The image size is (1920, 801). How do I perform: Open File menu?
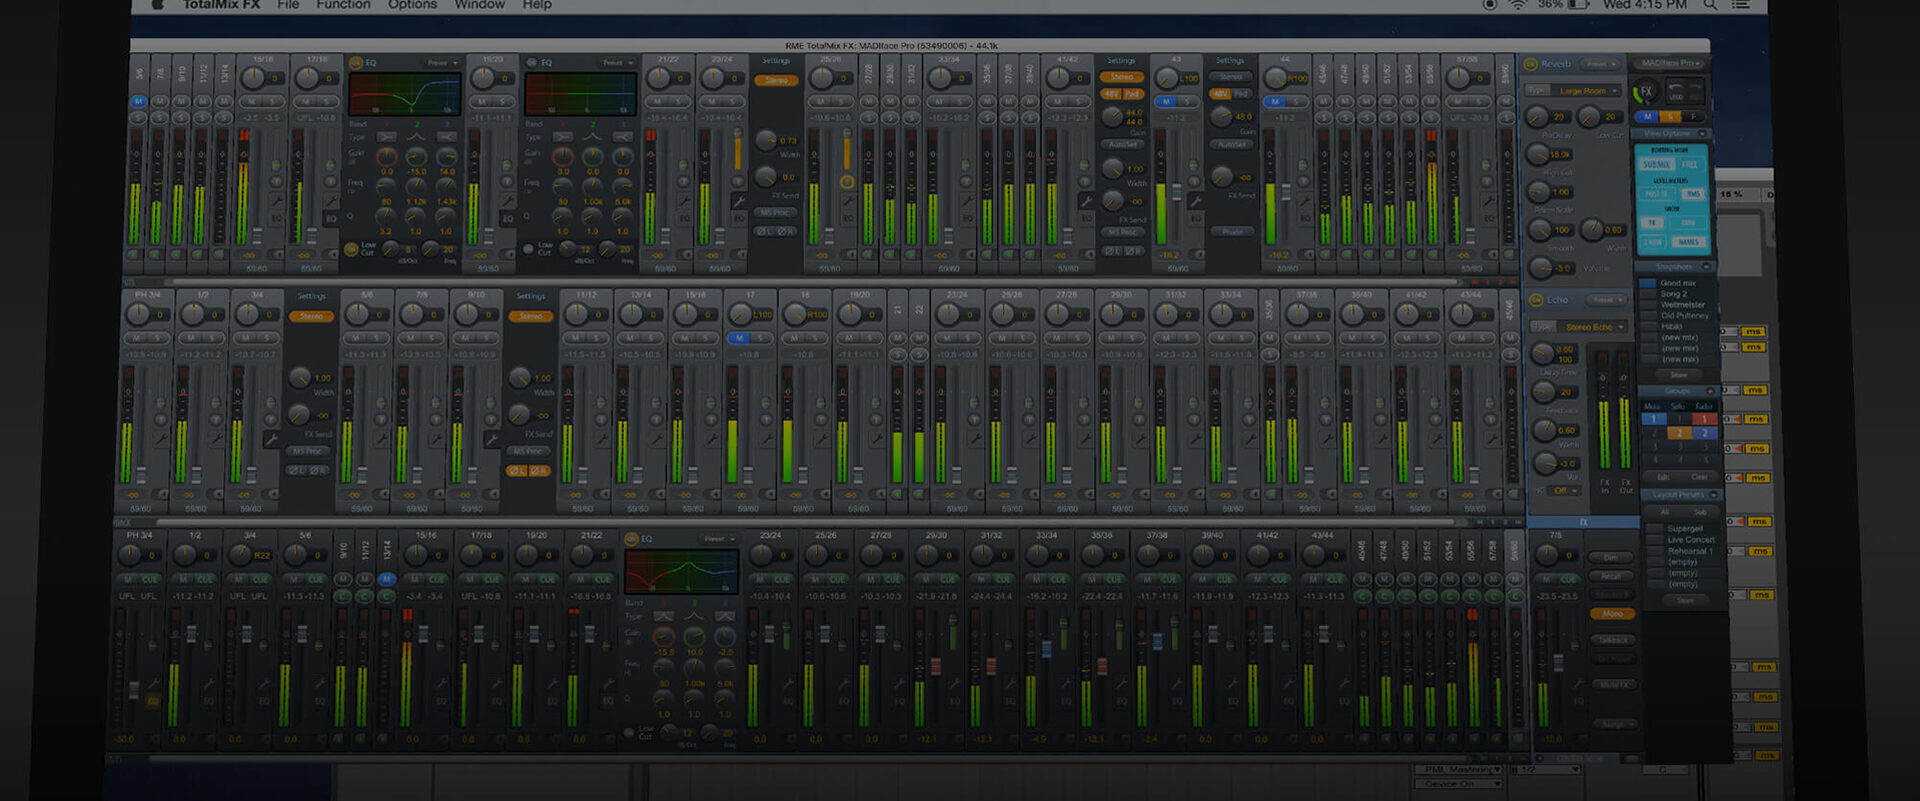coord(288,5)
